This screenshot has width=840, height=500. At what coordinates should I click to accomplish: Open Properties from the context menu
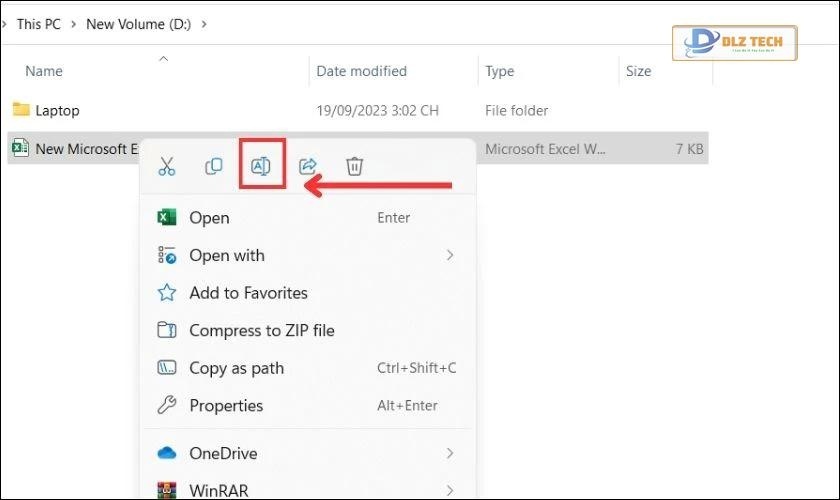pos(226,405)
